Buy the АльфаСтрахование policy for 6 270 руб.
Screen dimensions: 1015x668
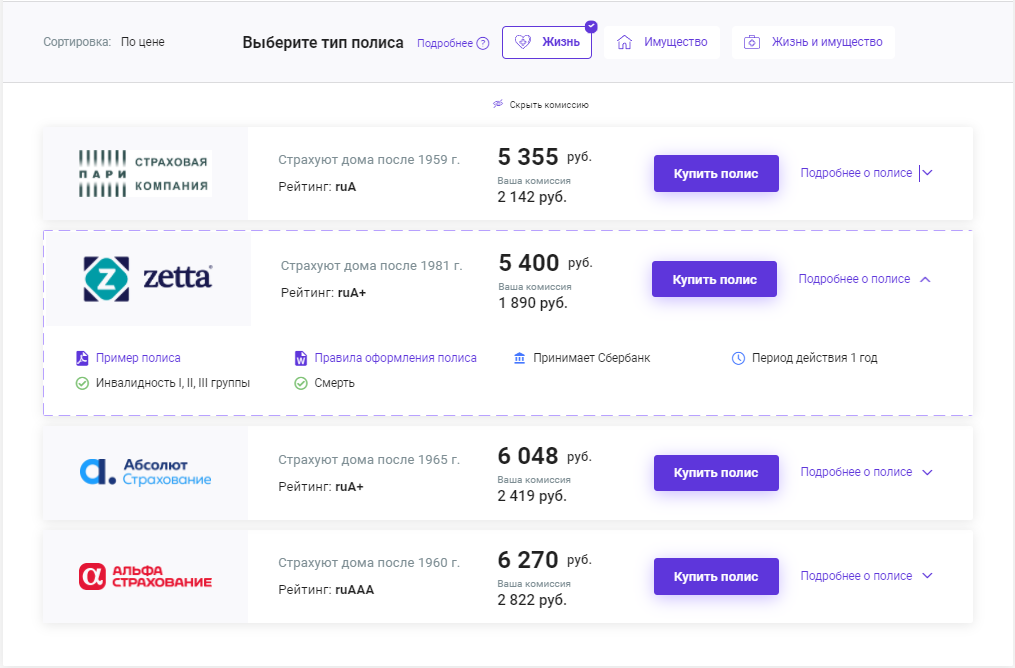(716, 576)
